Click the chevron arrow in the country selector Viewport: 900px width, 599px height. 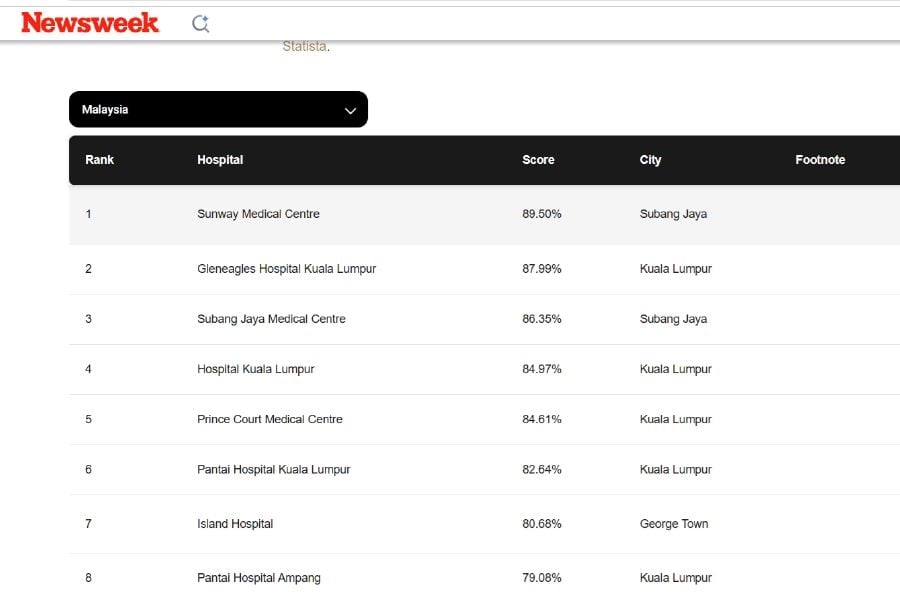tap(350, 110)
